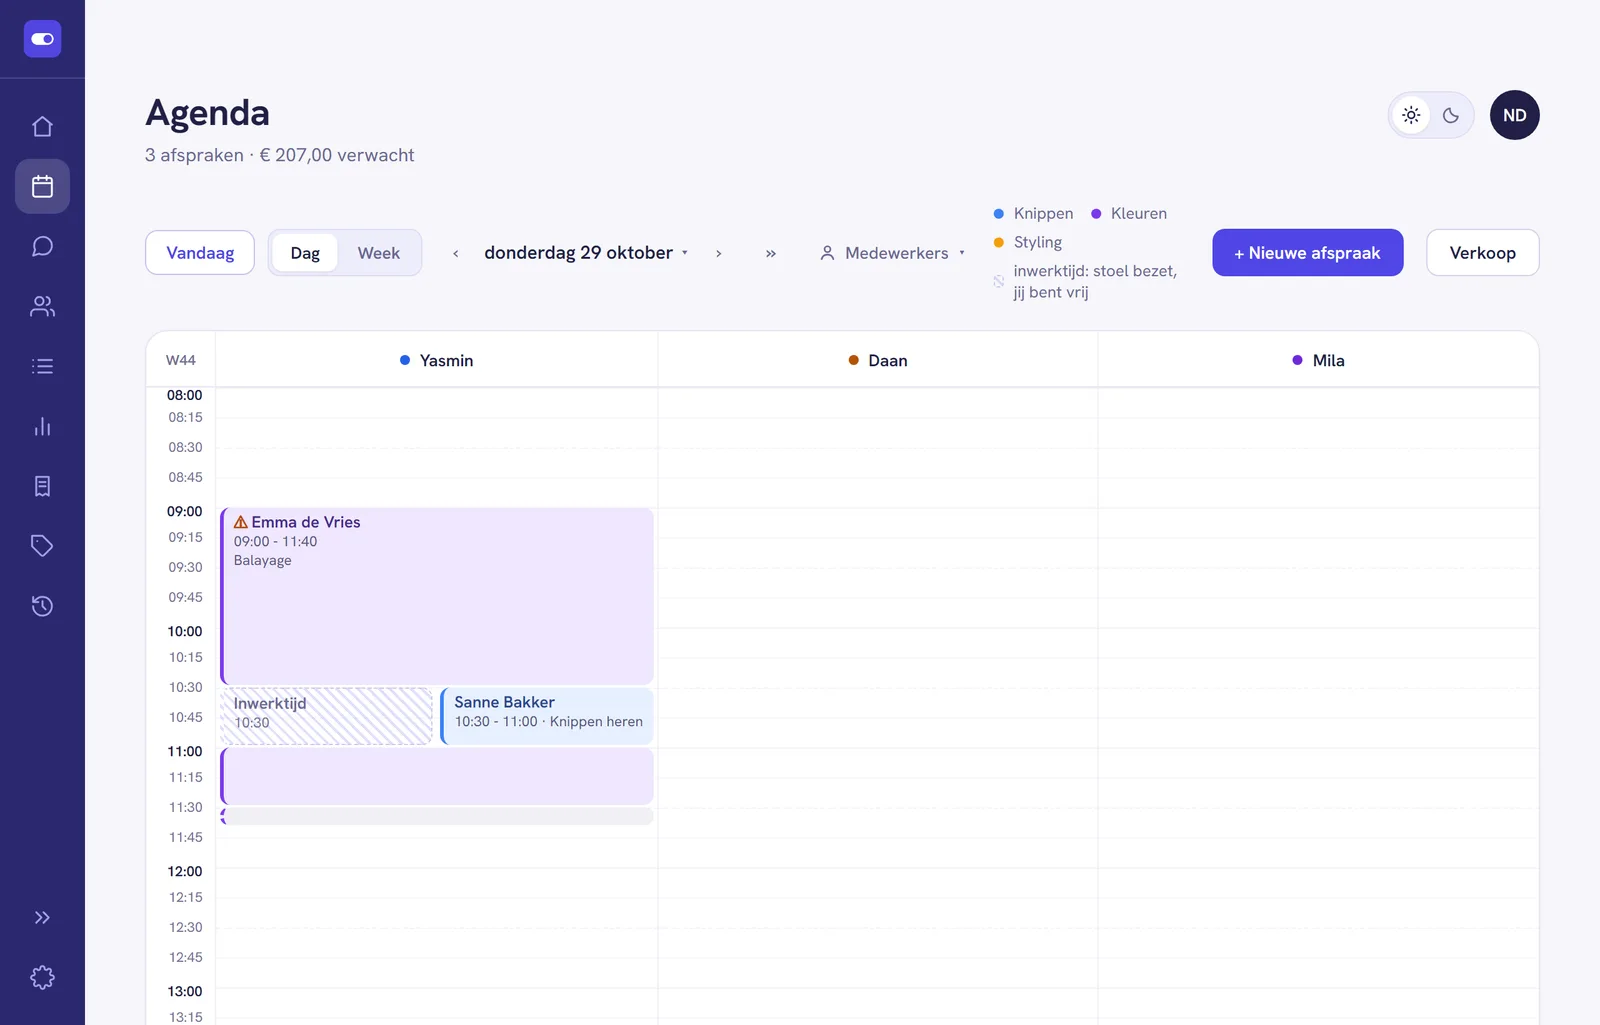Select the Dag view tab
The height and width of the screenshot is (1025, 1600).
(x=305, y=253)
